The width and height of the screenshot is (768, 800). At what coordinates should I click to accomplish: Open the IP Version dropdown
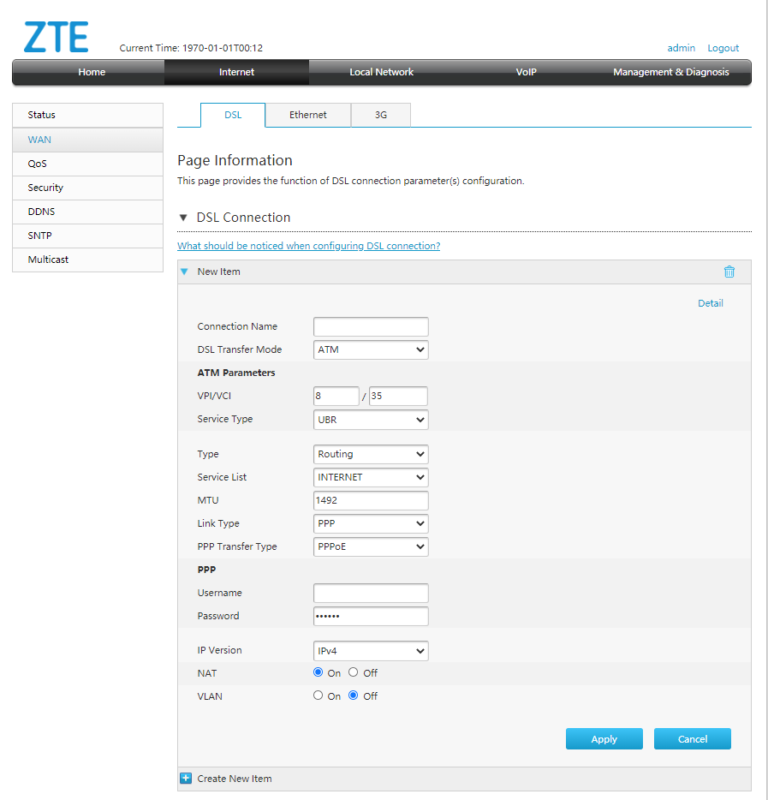pos(370,650)
